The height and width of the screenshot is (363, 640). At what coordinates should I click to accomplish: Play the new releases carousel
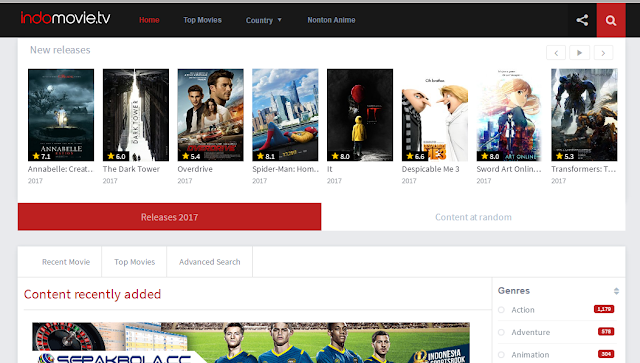click(579, 53)
